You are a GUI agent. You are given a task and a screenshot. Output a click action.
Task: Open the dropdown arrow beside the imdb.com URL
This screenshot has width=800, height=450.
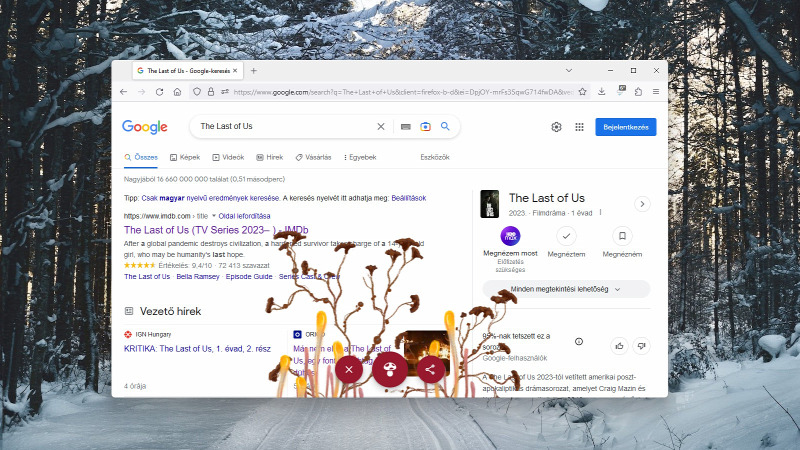click(x=214, y=216)
